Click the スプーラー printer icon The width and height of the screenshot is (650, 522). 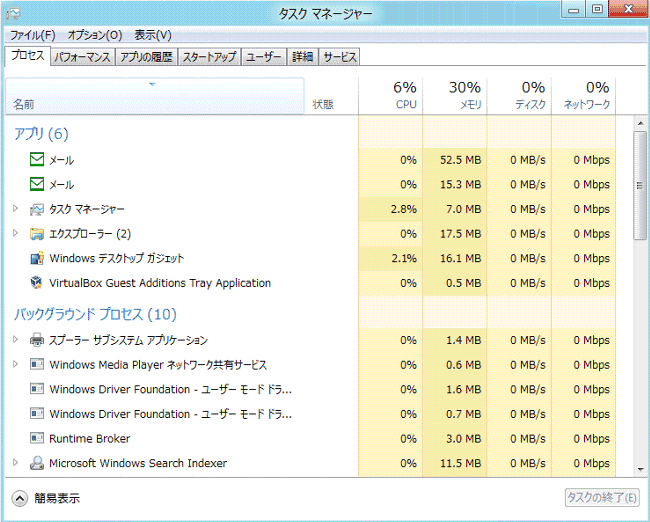pyautogui.click(x=37, y=340)
